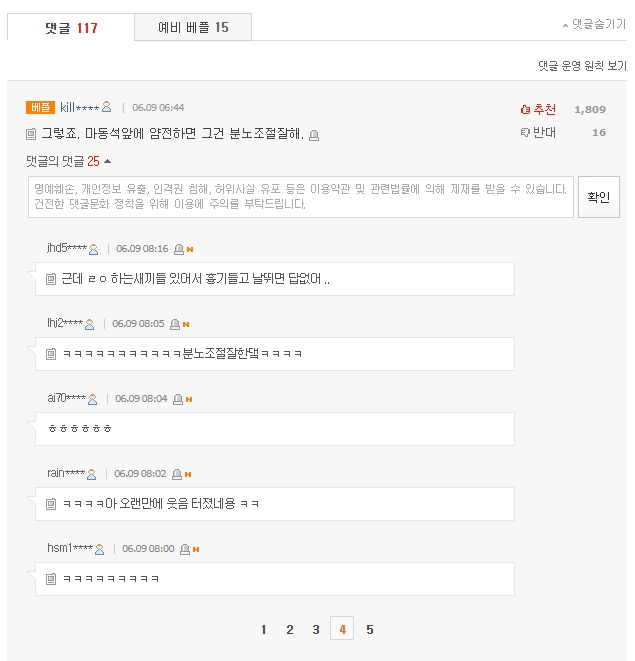The height and width of the screenshot is (661, 635).
Task: Go to replies page 5
Action: pos(370,629)
